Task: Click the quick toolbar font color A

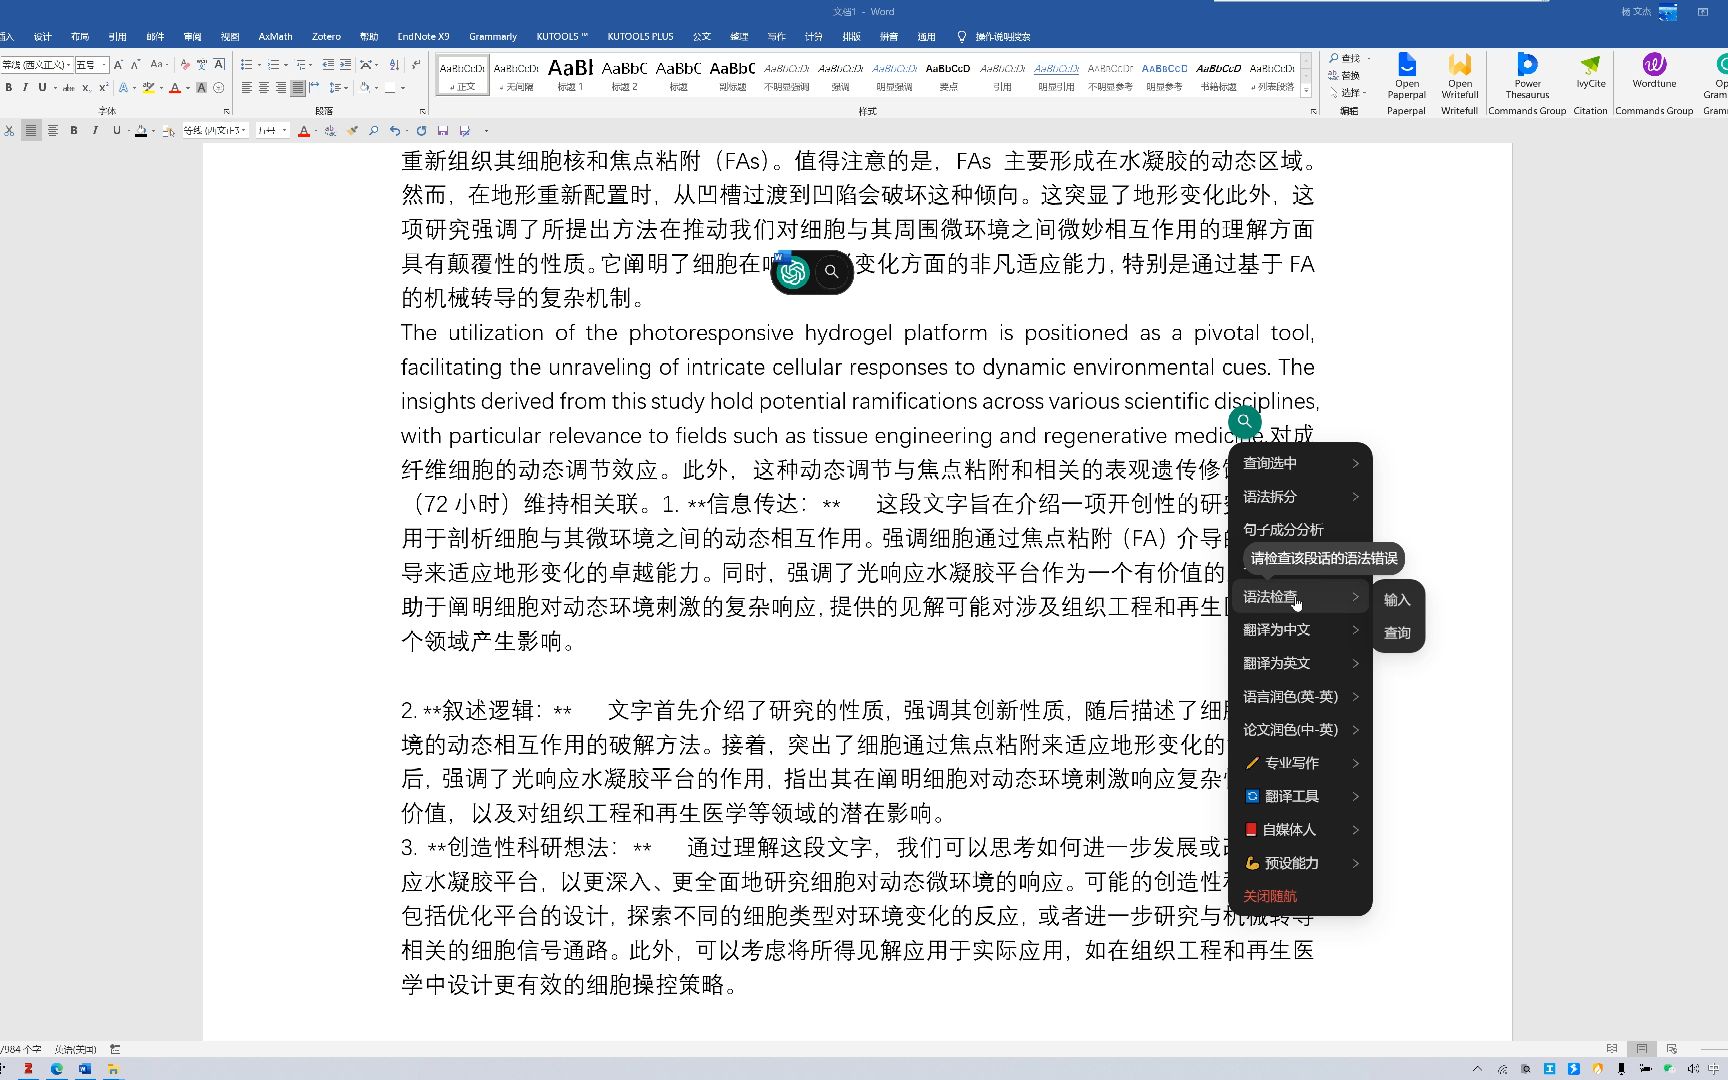Action: point(304,131)
